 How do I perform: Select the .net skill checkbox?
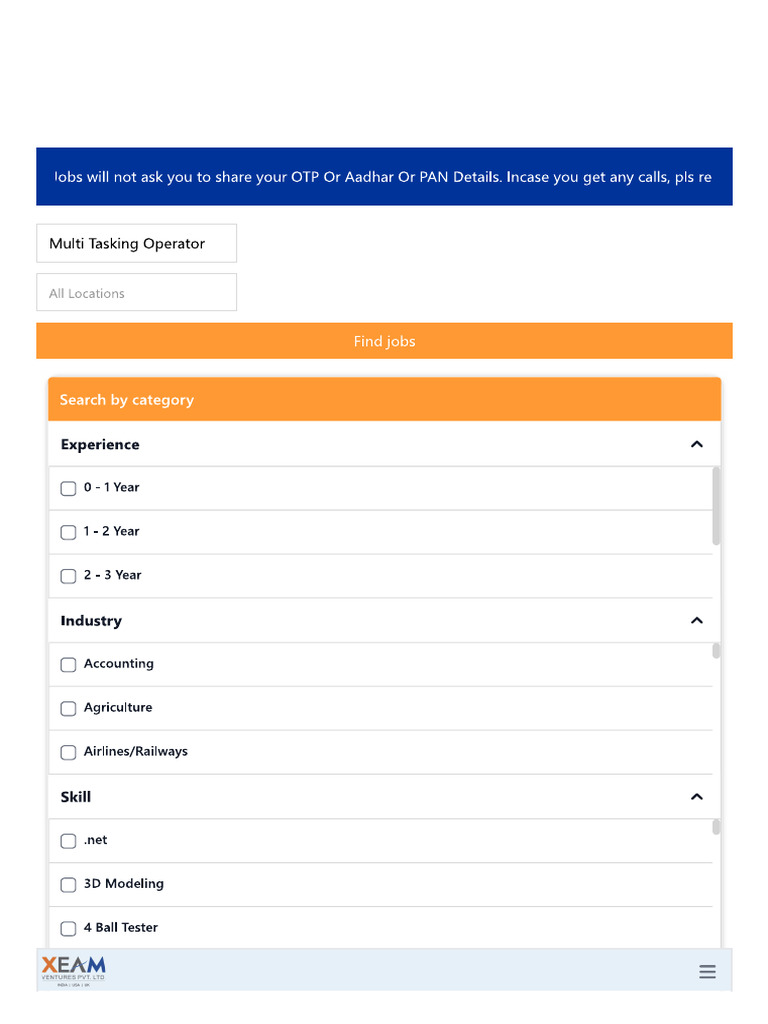pyautogui.click(x=68, y=841)
